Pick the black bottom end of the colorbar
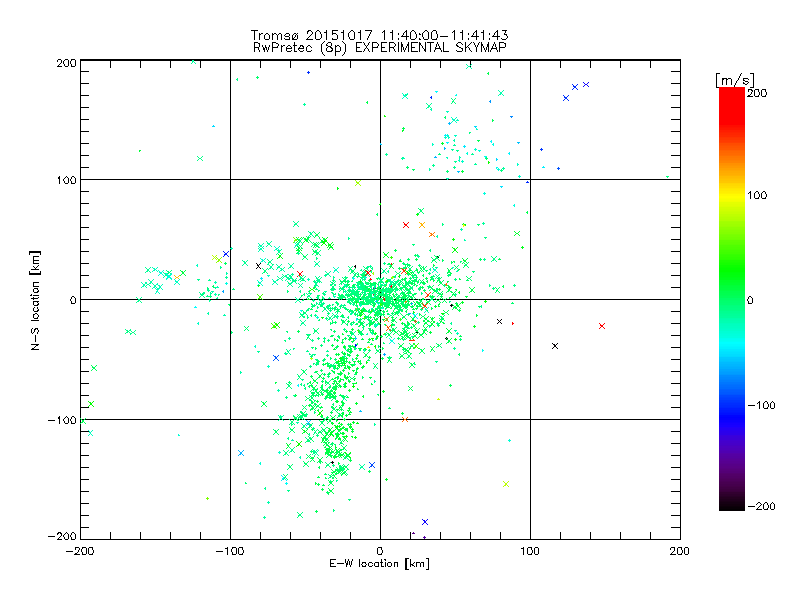800x600 pixels. (x=732, y=505)
